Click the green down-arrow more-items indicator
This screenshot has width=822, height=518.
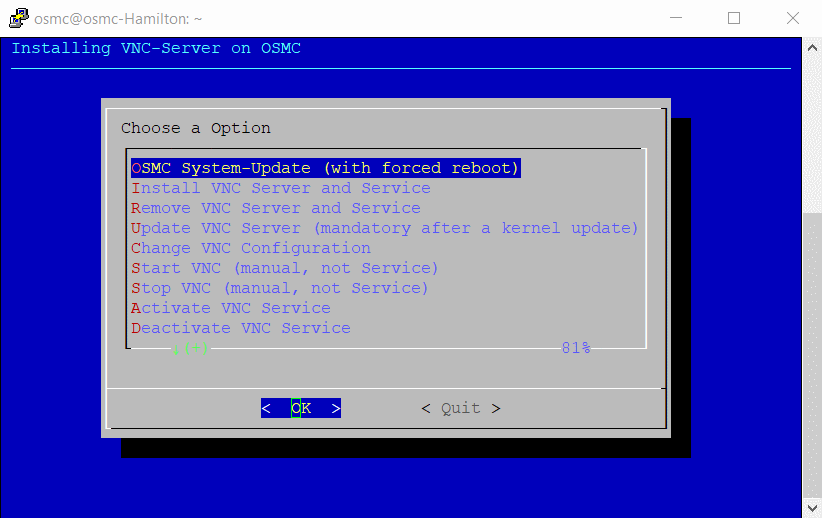pyautogui.click(x=190, y=348)
